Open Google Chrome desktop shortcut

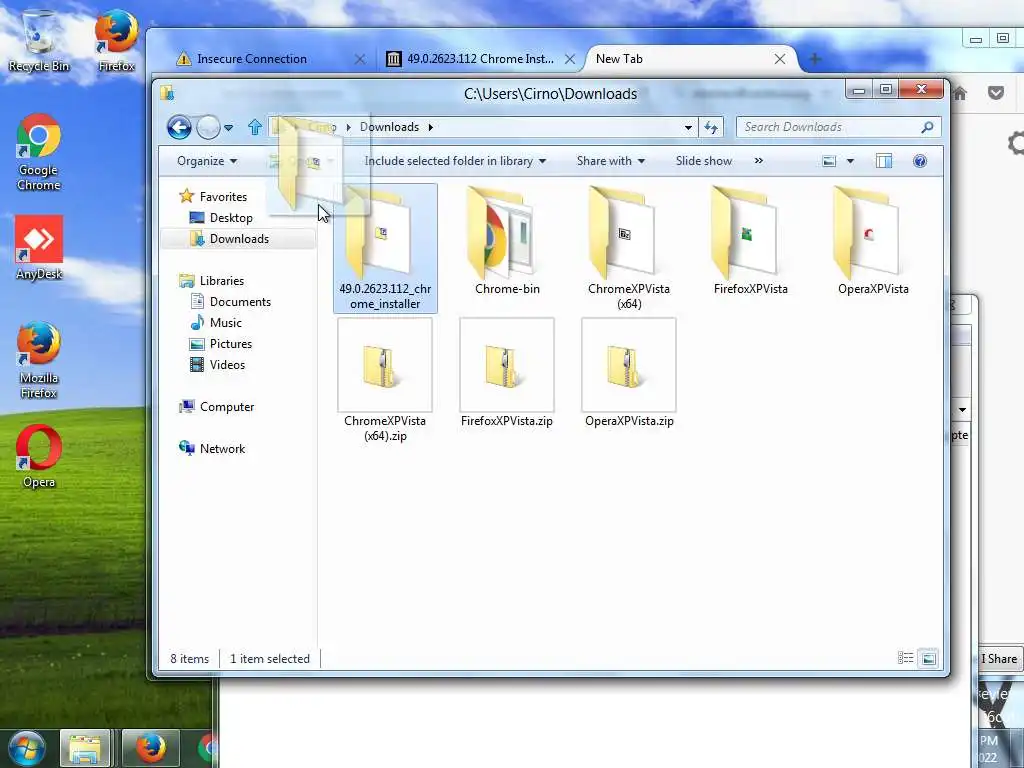[x=39, y=153]
